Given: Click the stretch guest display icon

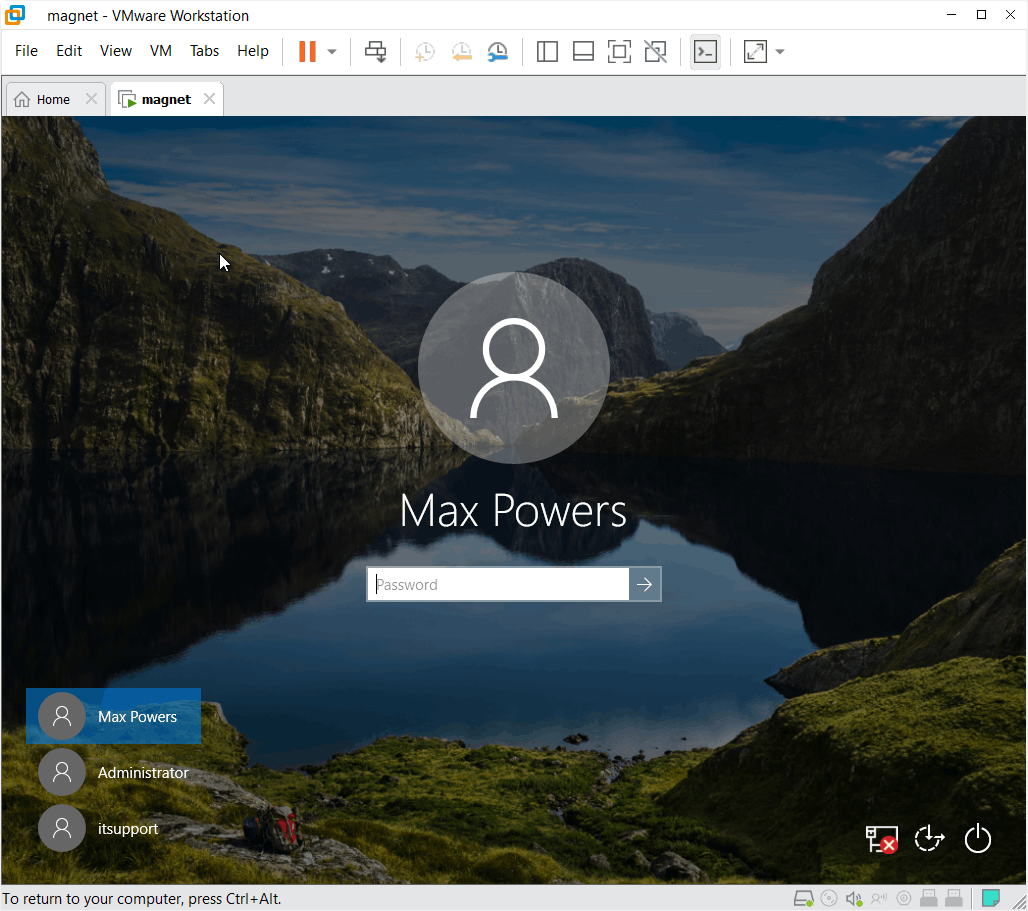Looking at the screenshot, I should [x=755, y=51].
